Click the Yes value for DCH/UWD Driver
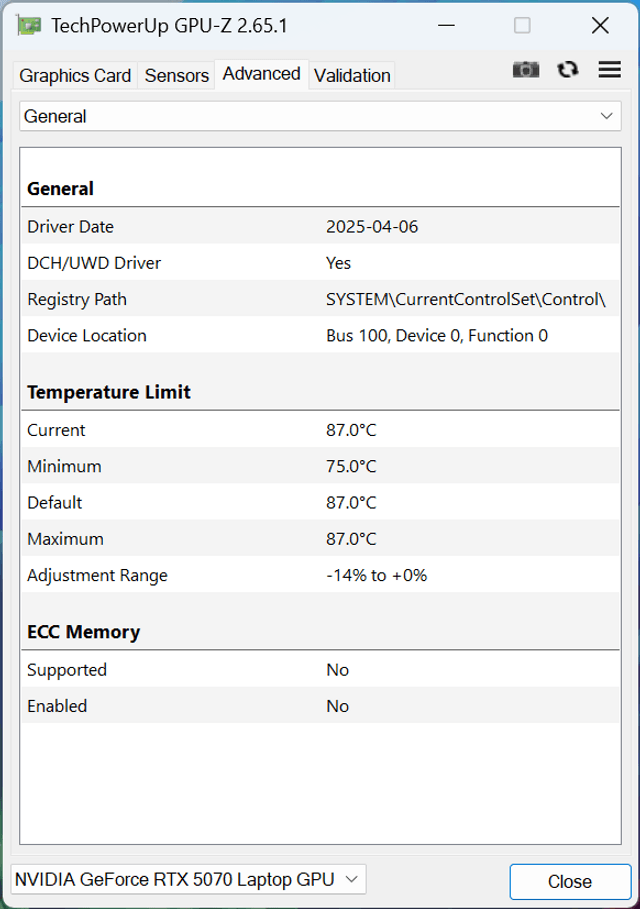 338,263
